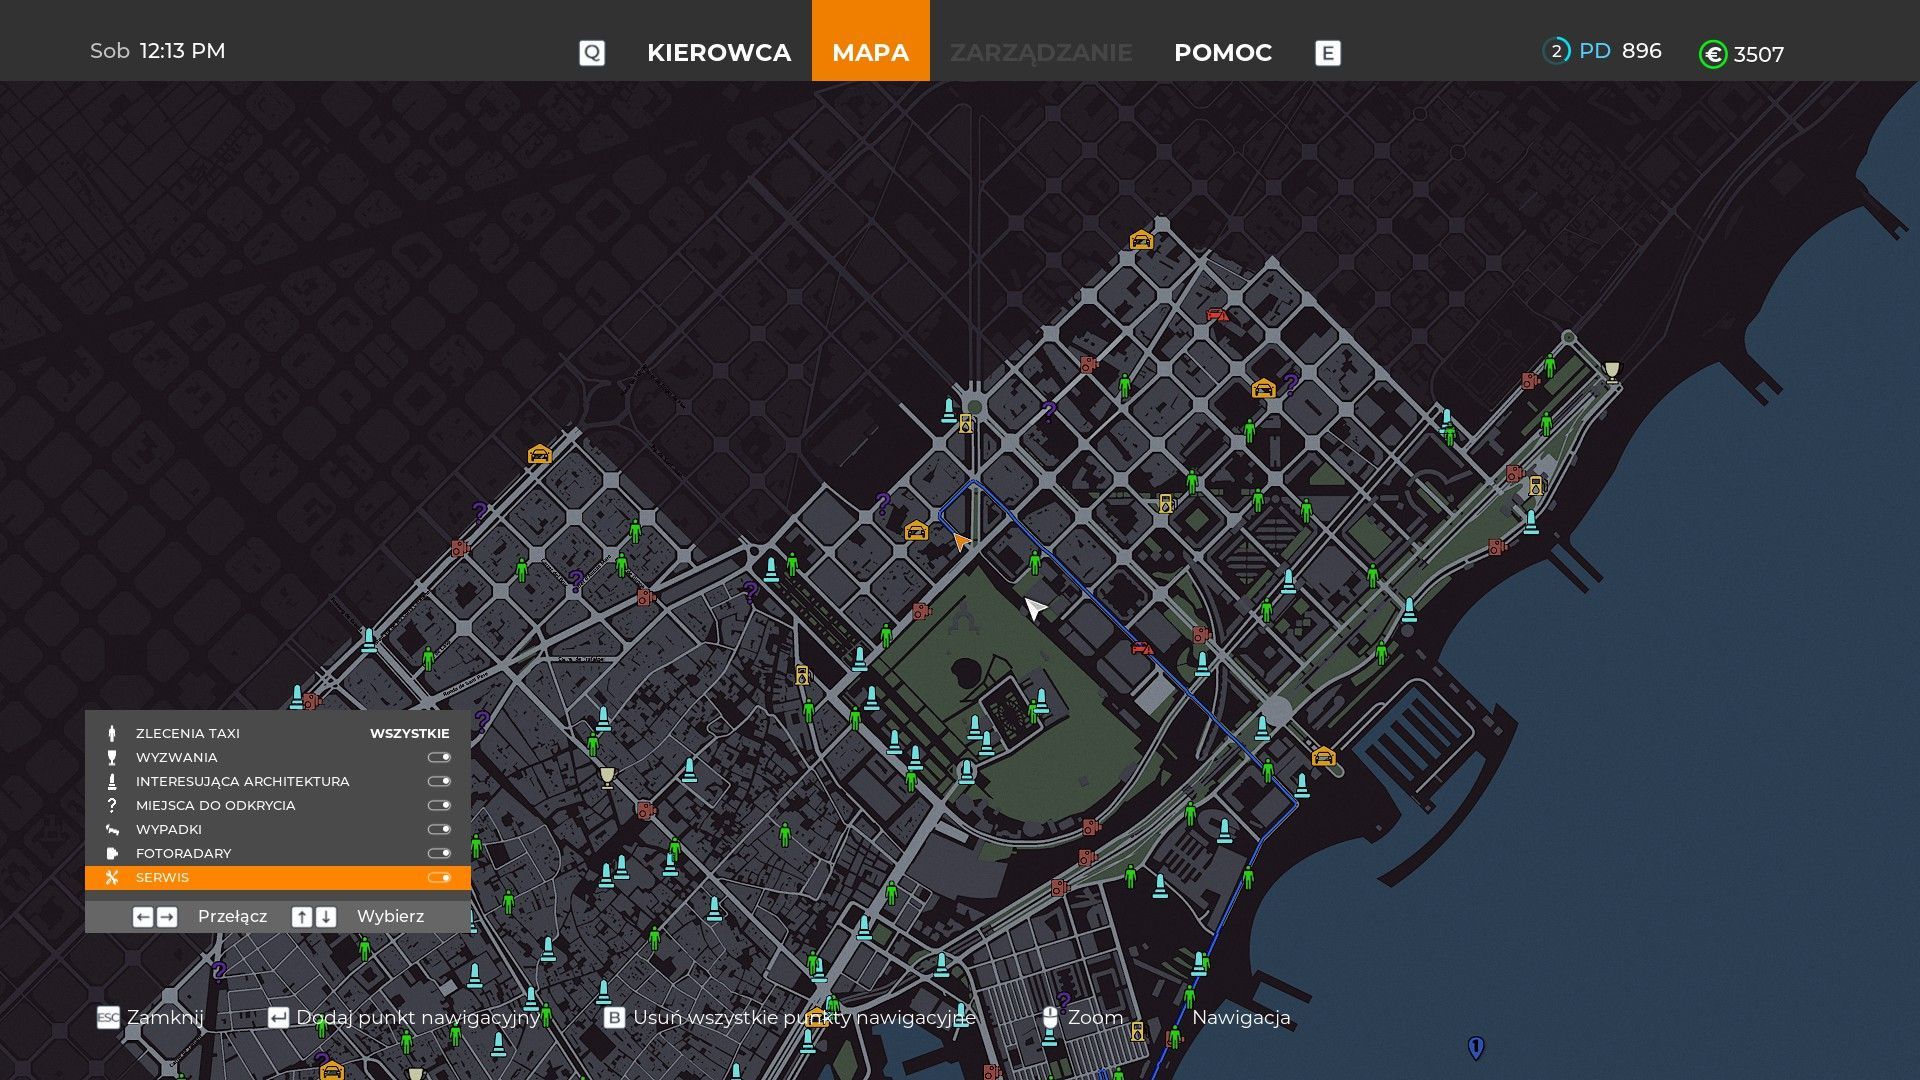Click the E key icon in header
The height and width of the screenshot is (1080, 1920).
pyautogui.click(x=1327, y=53)
